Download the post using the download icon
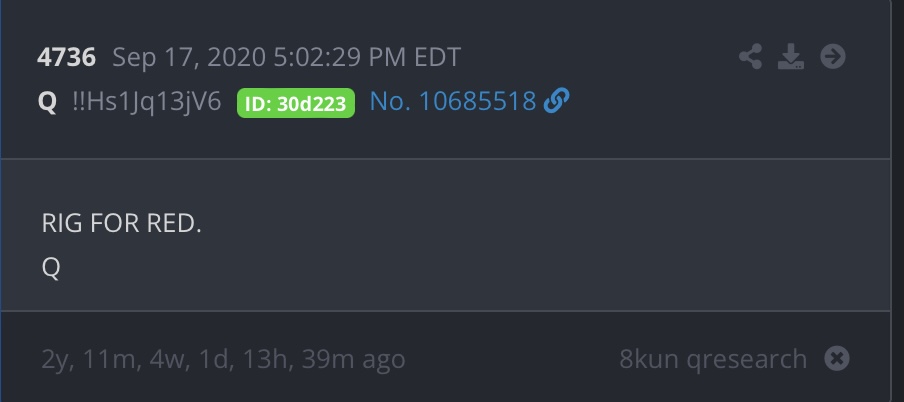904x402 pixels. (x=791, y=57)
